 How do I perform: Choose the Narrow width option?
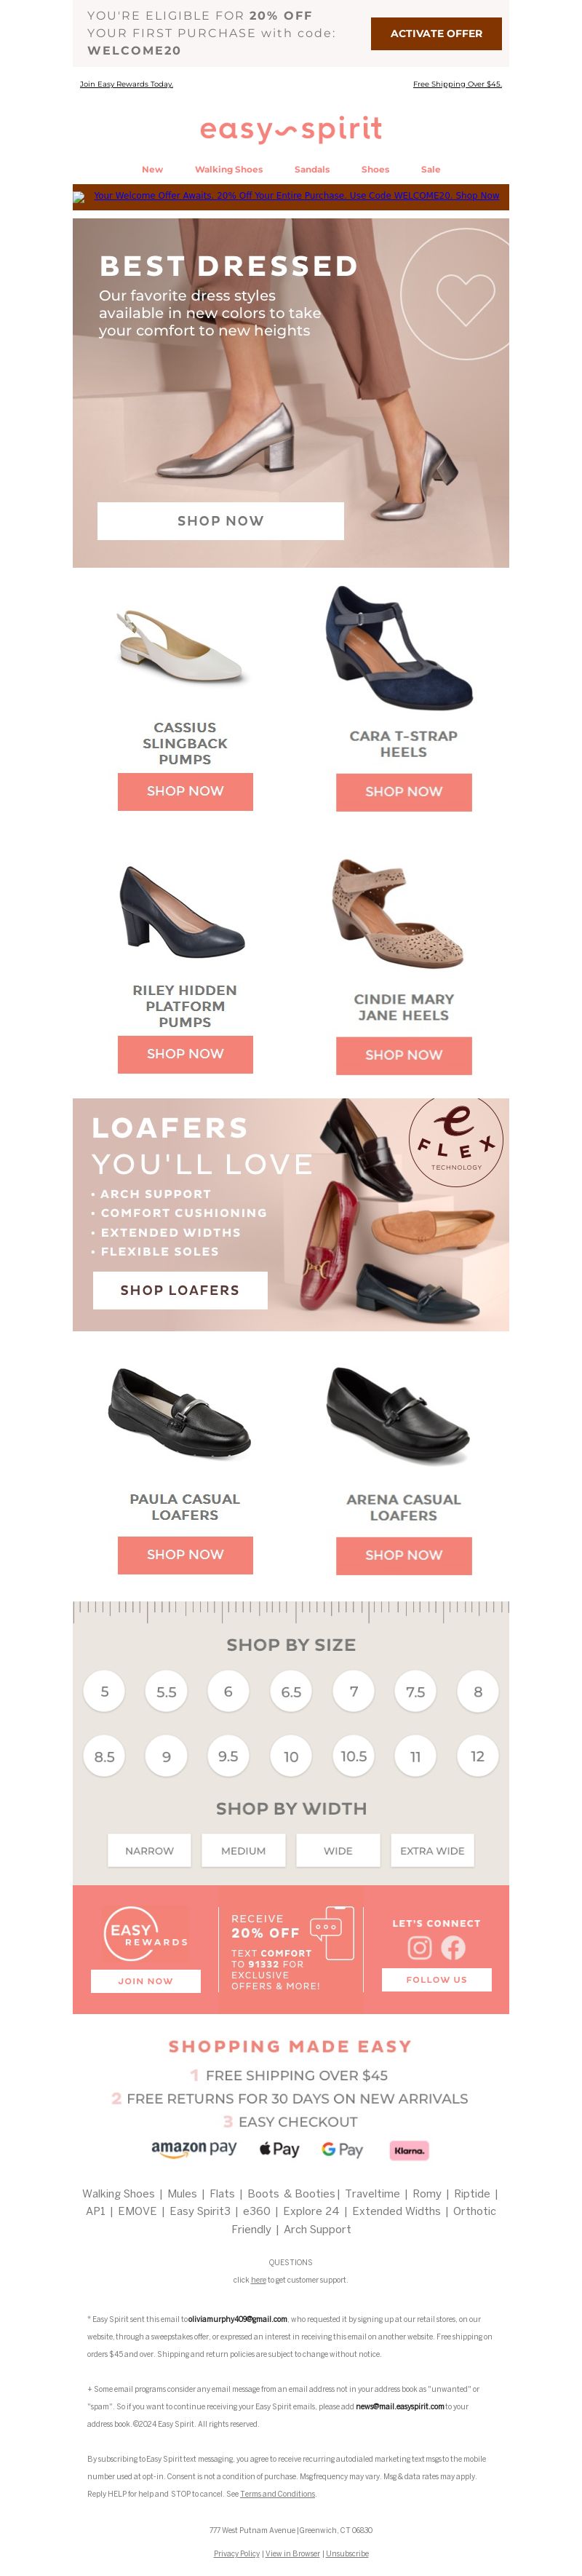pos(149,1850)
